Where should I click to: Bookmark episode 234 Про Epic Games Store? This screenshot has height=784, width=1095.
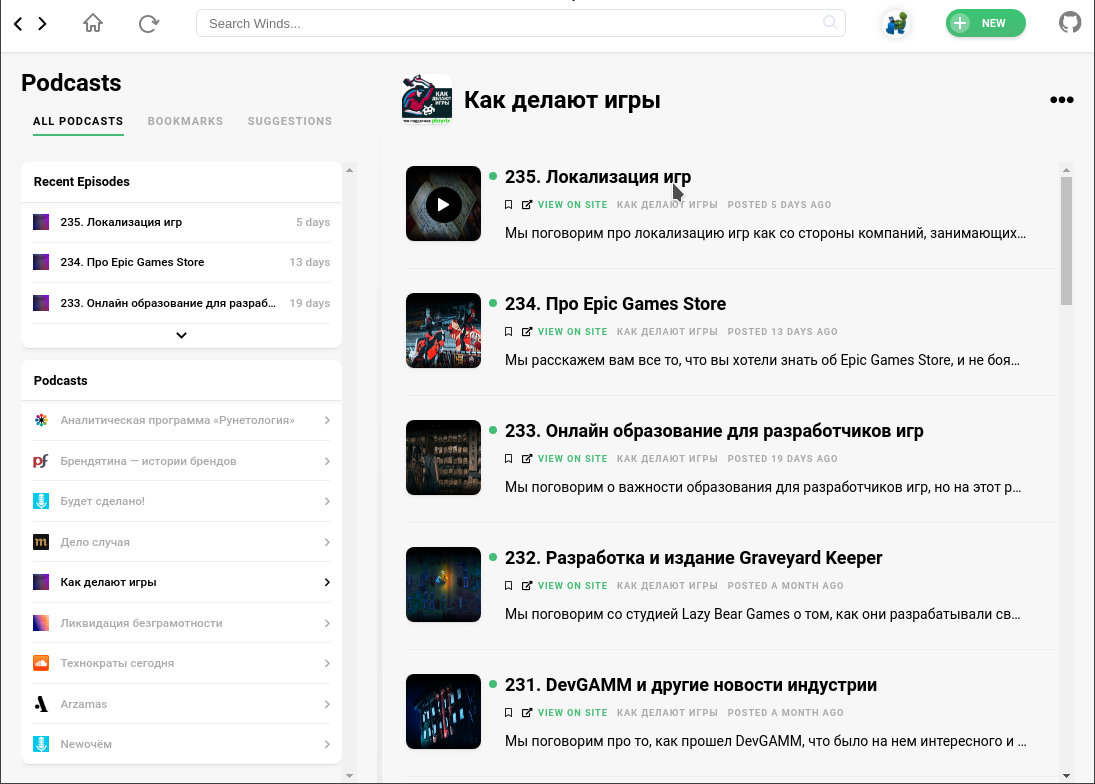508,332
